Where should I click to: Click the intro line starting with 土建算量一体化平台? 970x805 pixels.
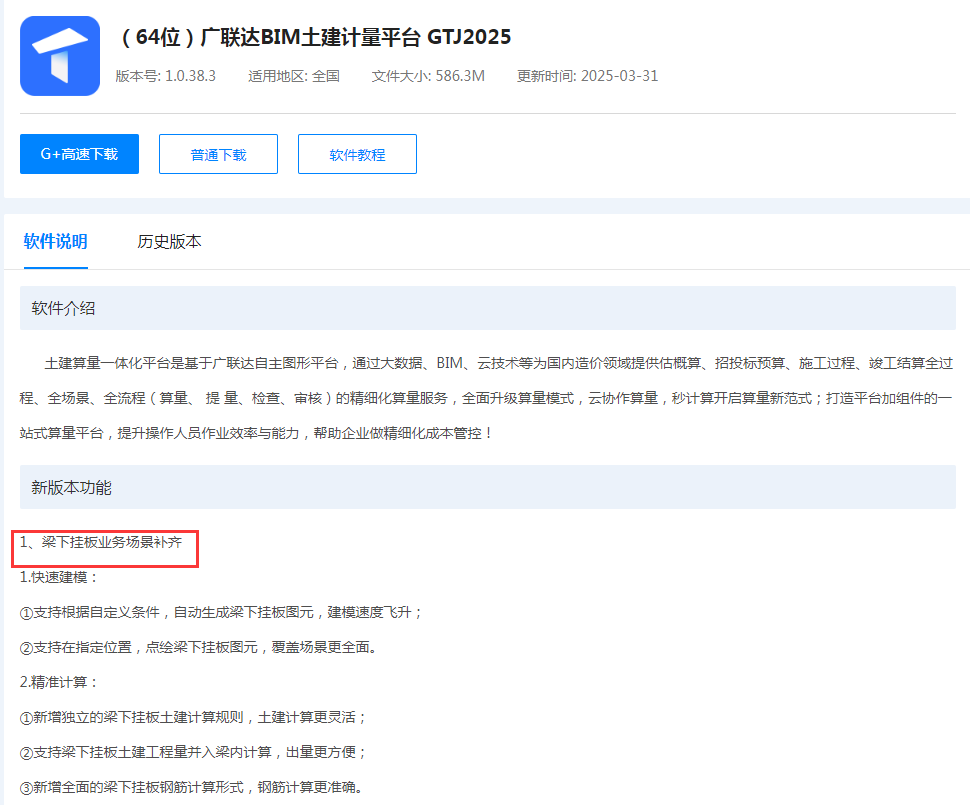[x=499, y=363]
